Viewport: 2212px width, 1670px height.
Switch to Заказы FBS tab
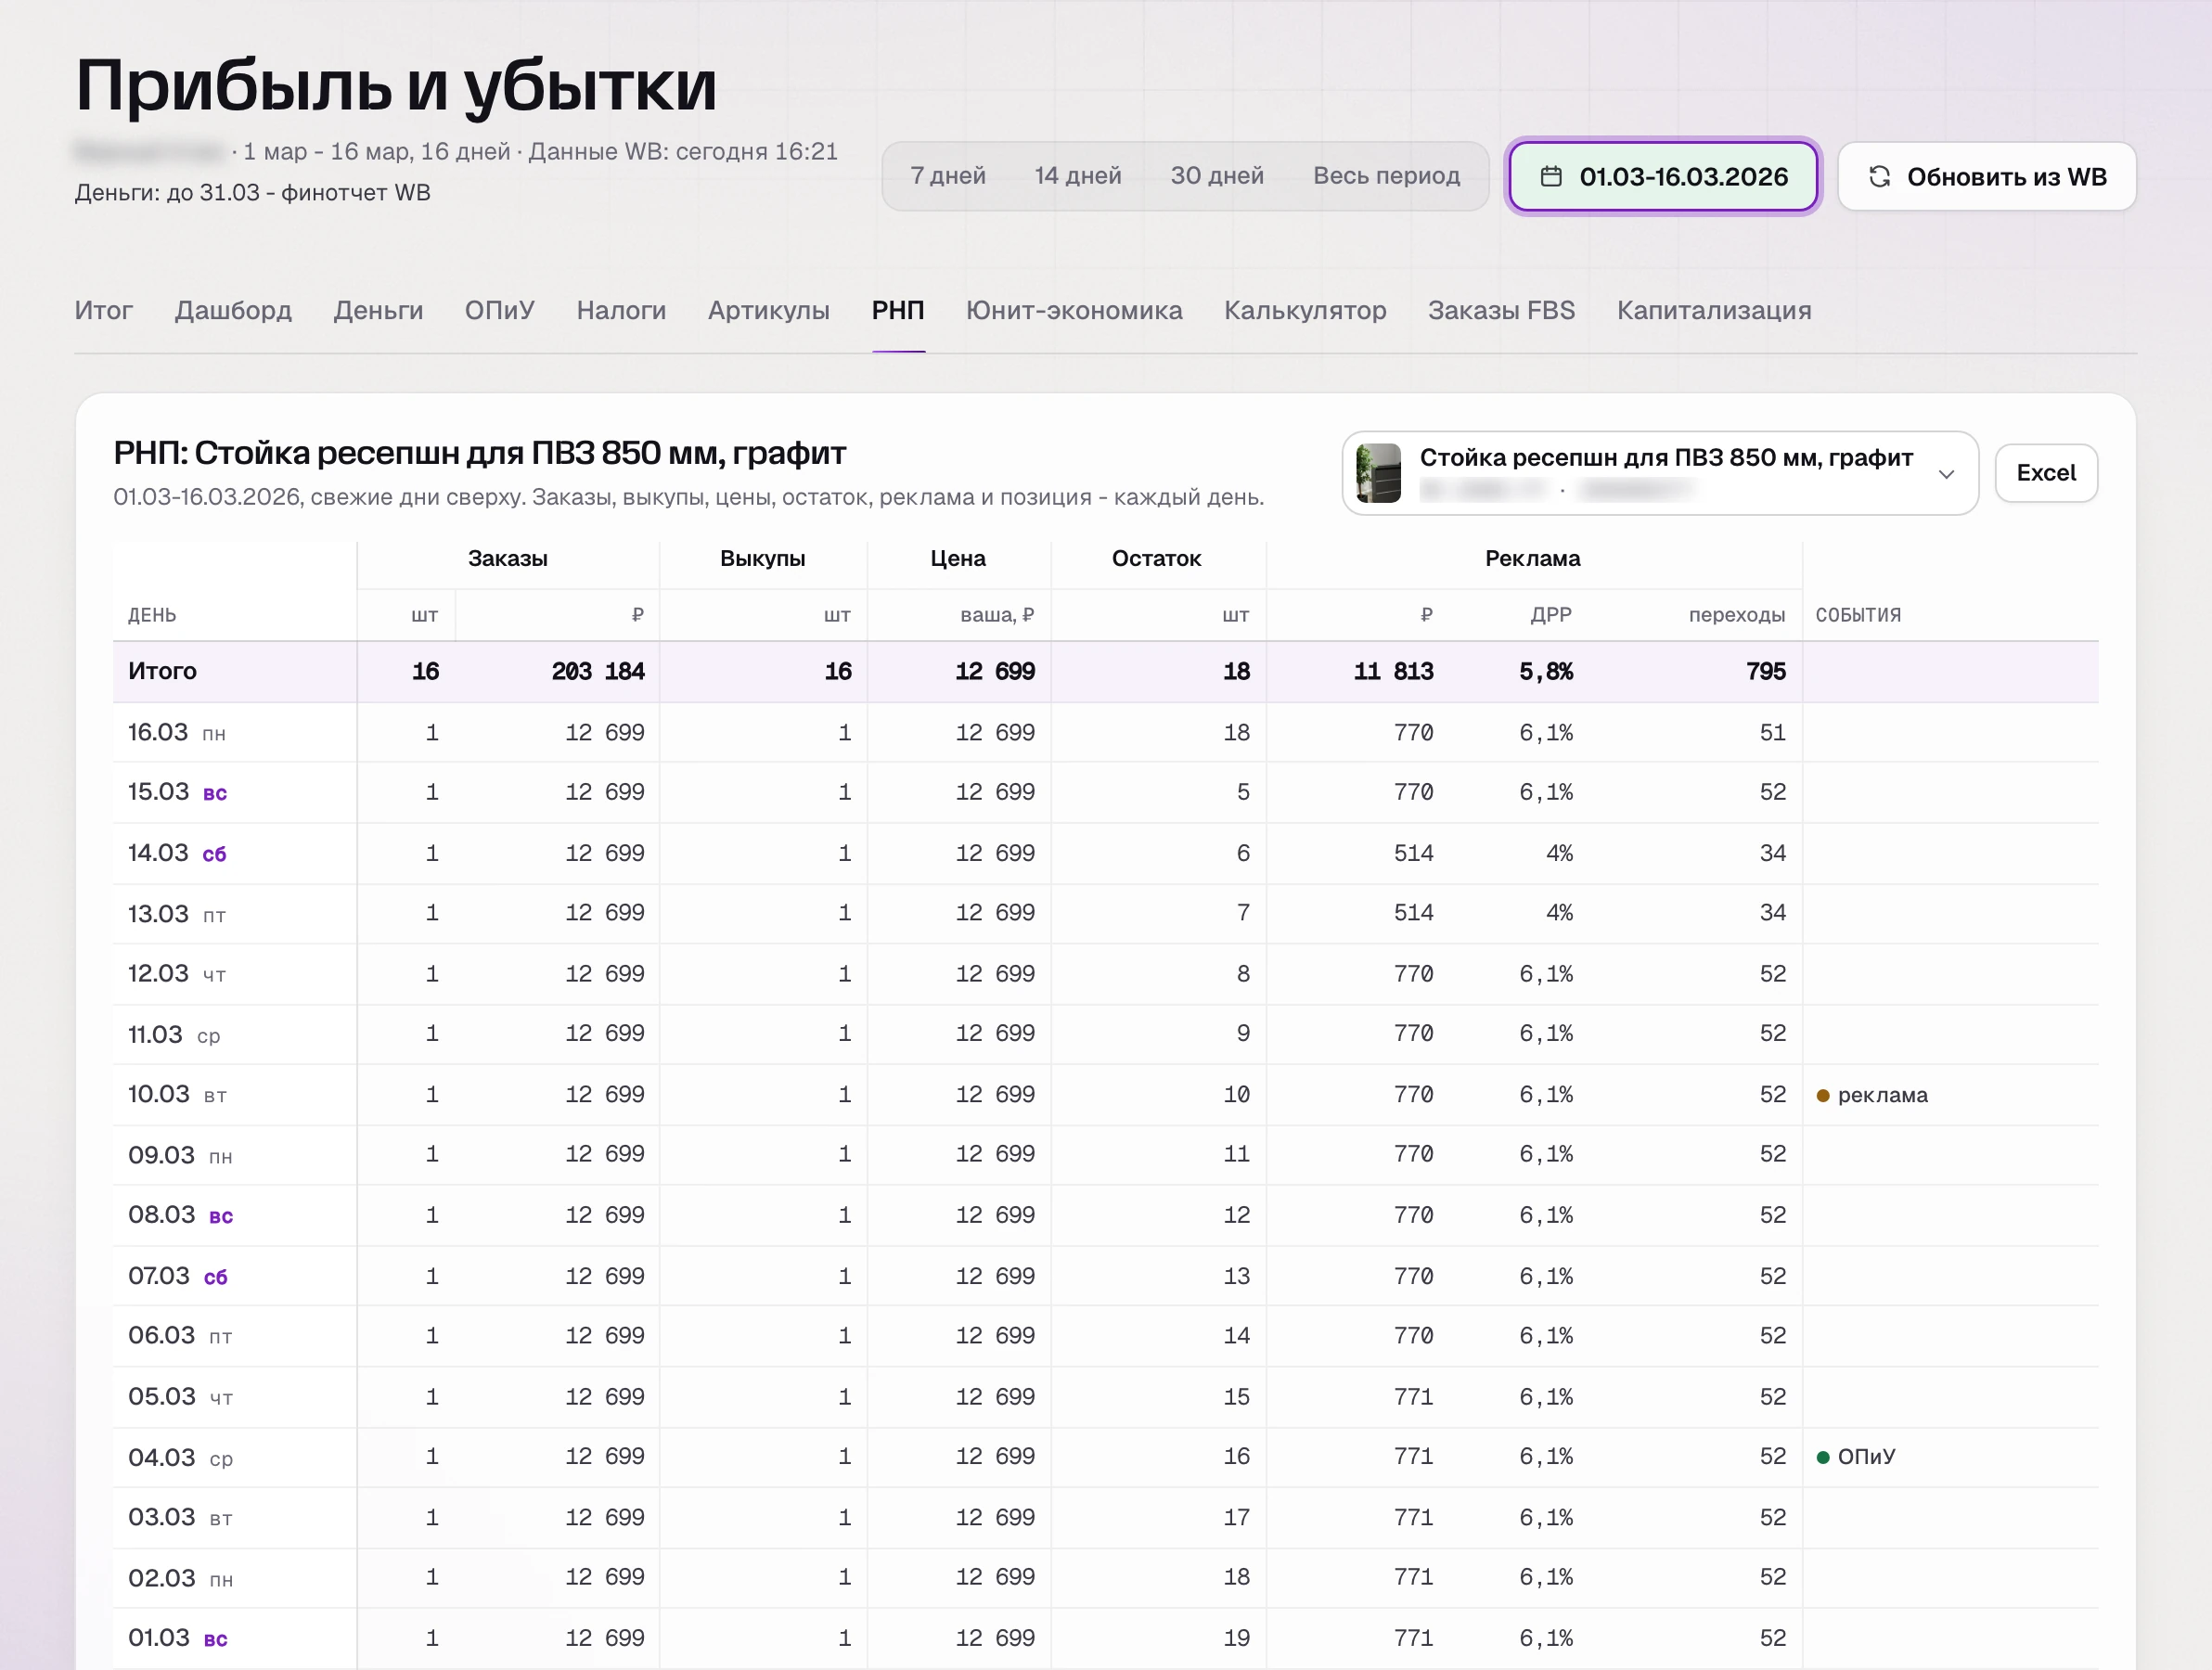(x=1501, y=311)
